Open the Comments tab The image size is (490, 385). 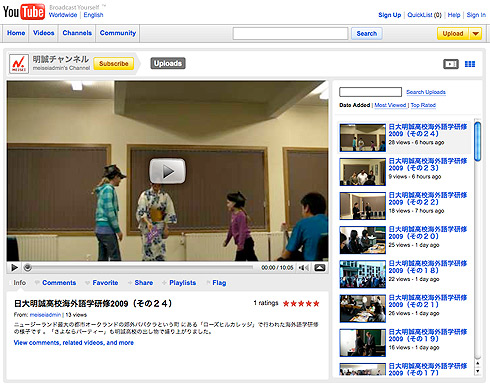pos(59,283)
